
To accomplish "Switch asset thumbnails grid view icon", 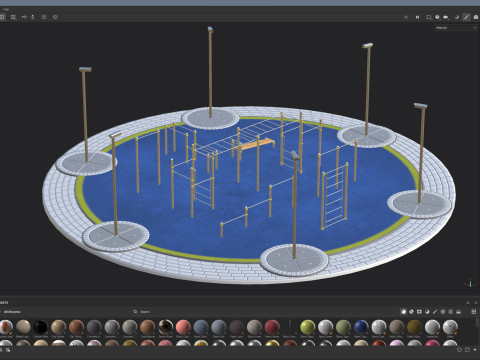I will click(474, 312).
